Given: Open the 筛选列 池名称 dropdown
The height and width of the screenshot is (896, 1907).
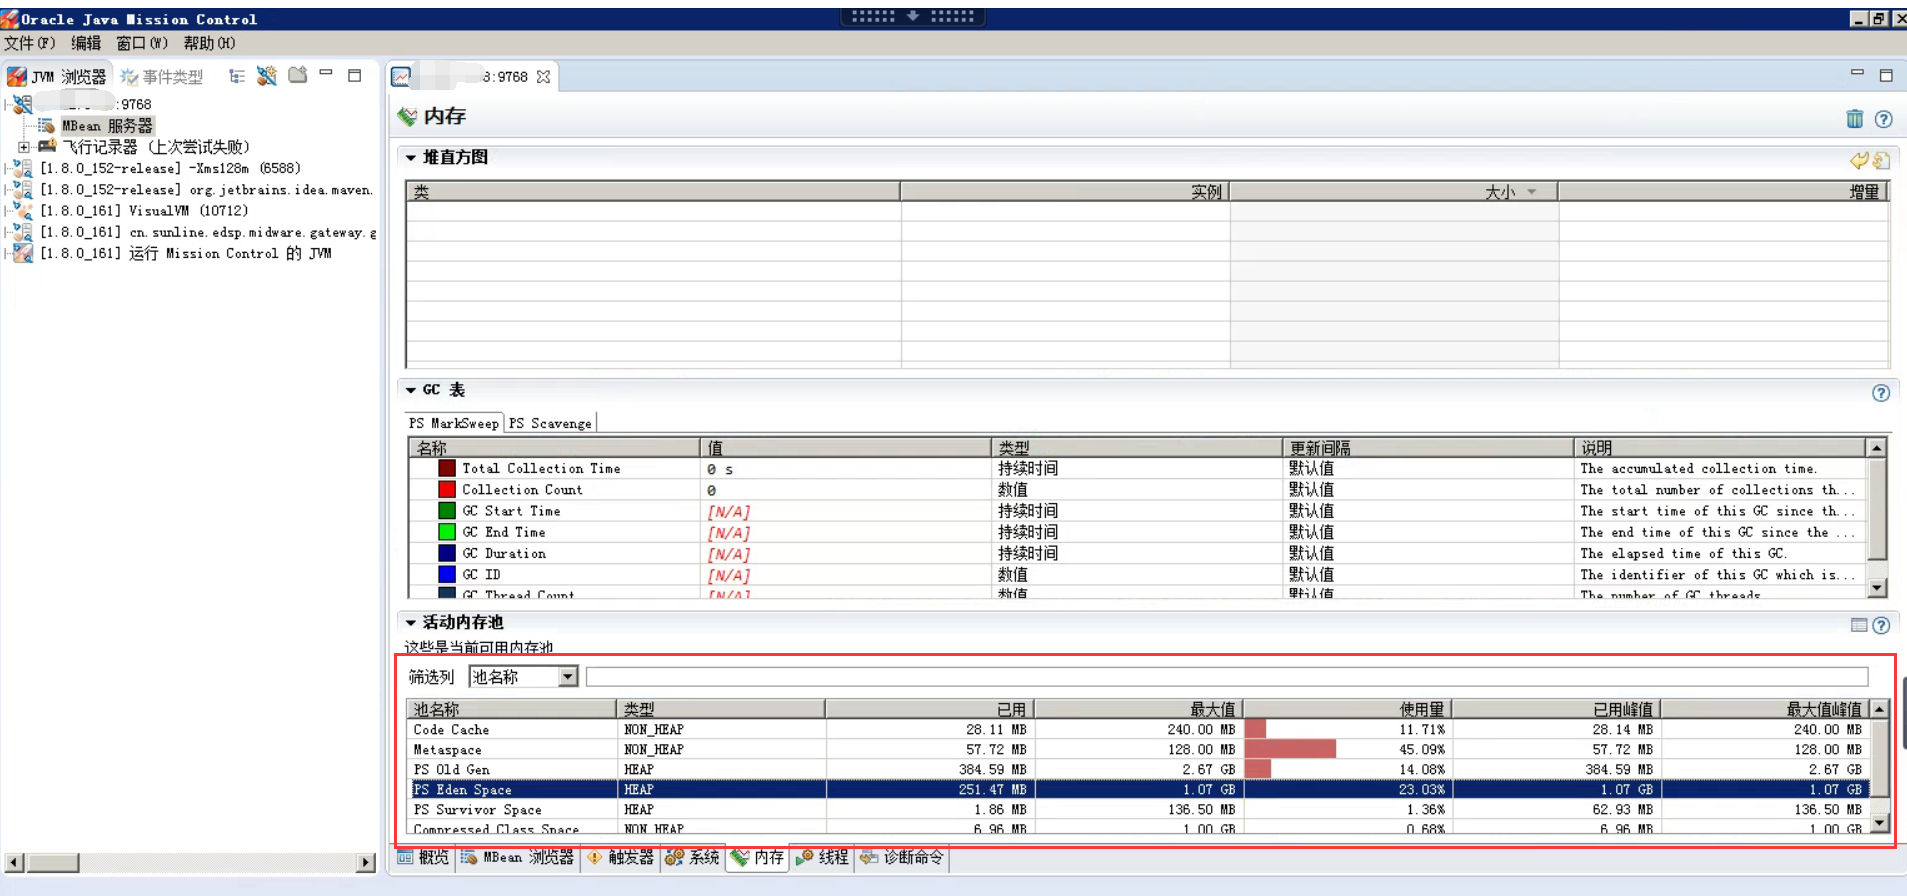Looking at the screenshot, I should (x=567, y=677).
